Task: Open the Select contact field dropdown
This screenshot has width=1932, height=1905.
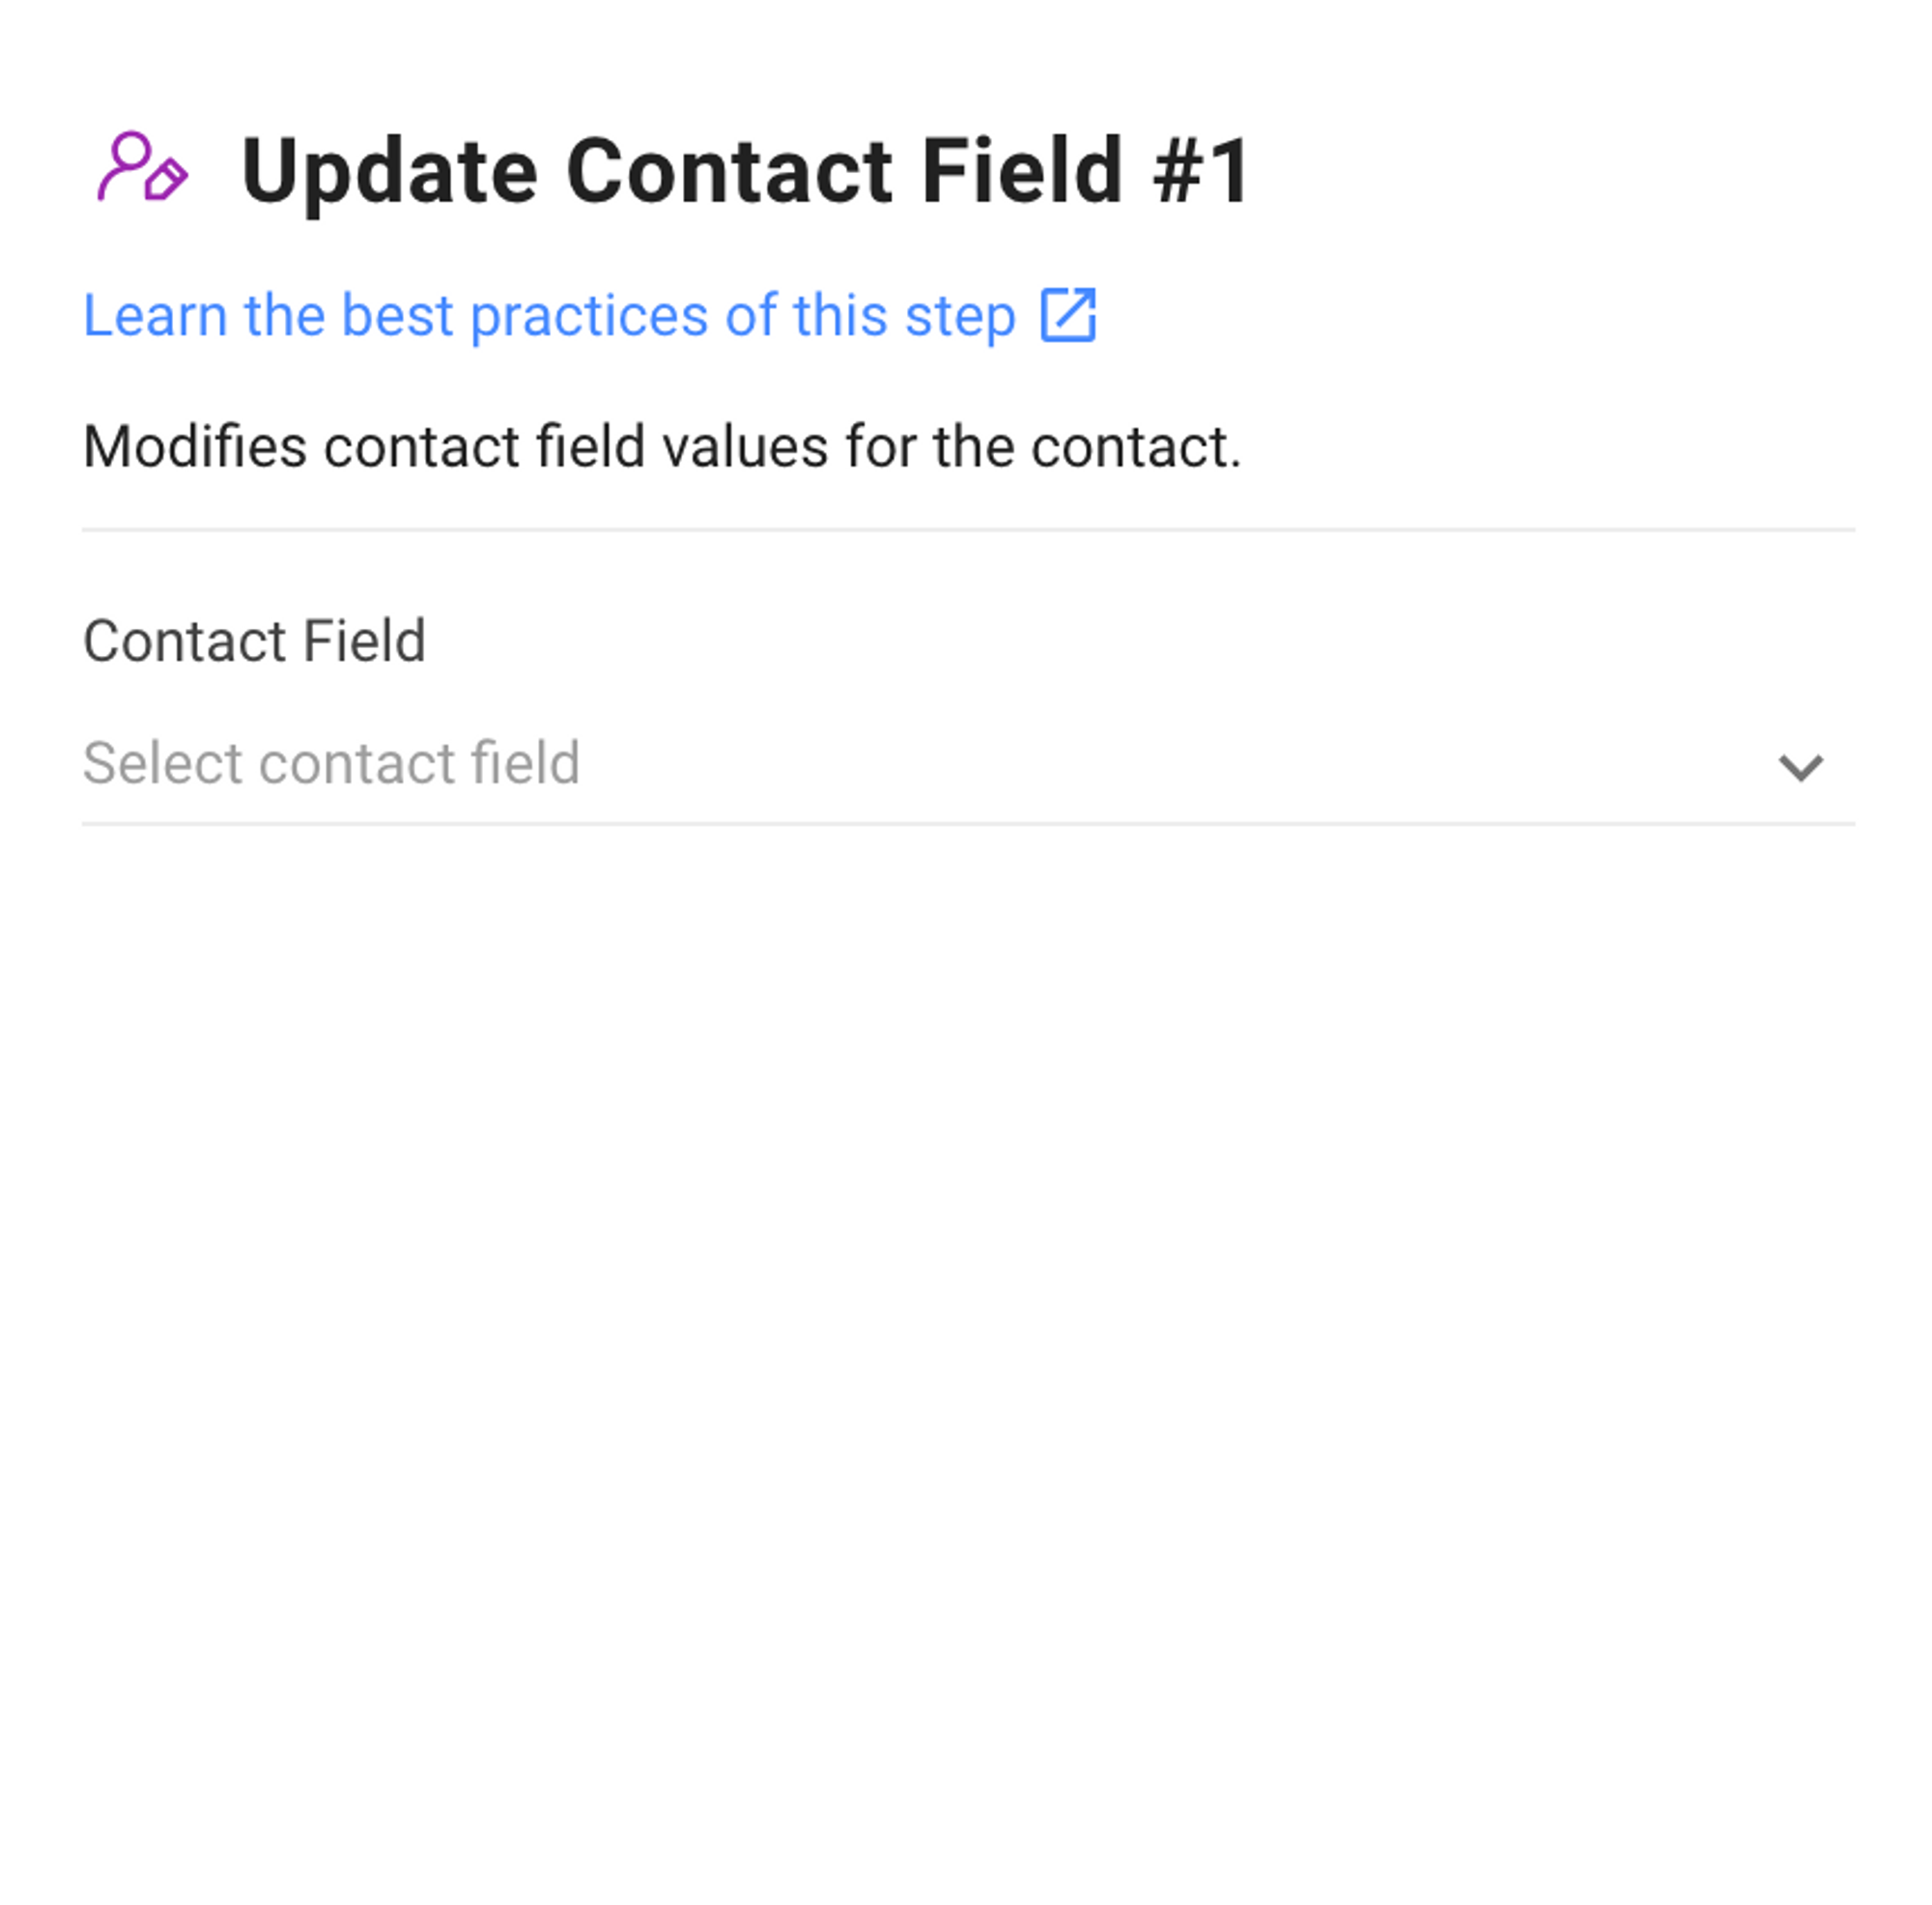Action: 966,765
